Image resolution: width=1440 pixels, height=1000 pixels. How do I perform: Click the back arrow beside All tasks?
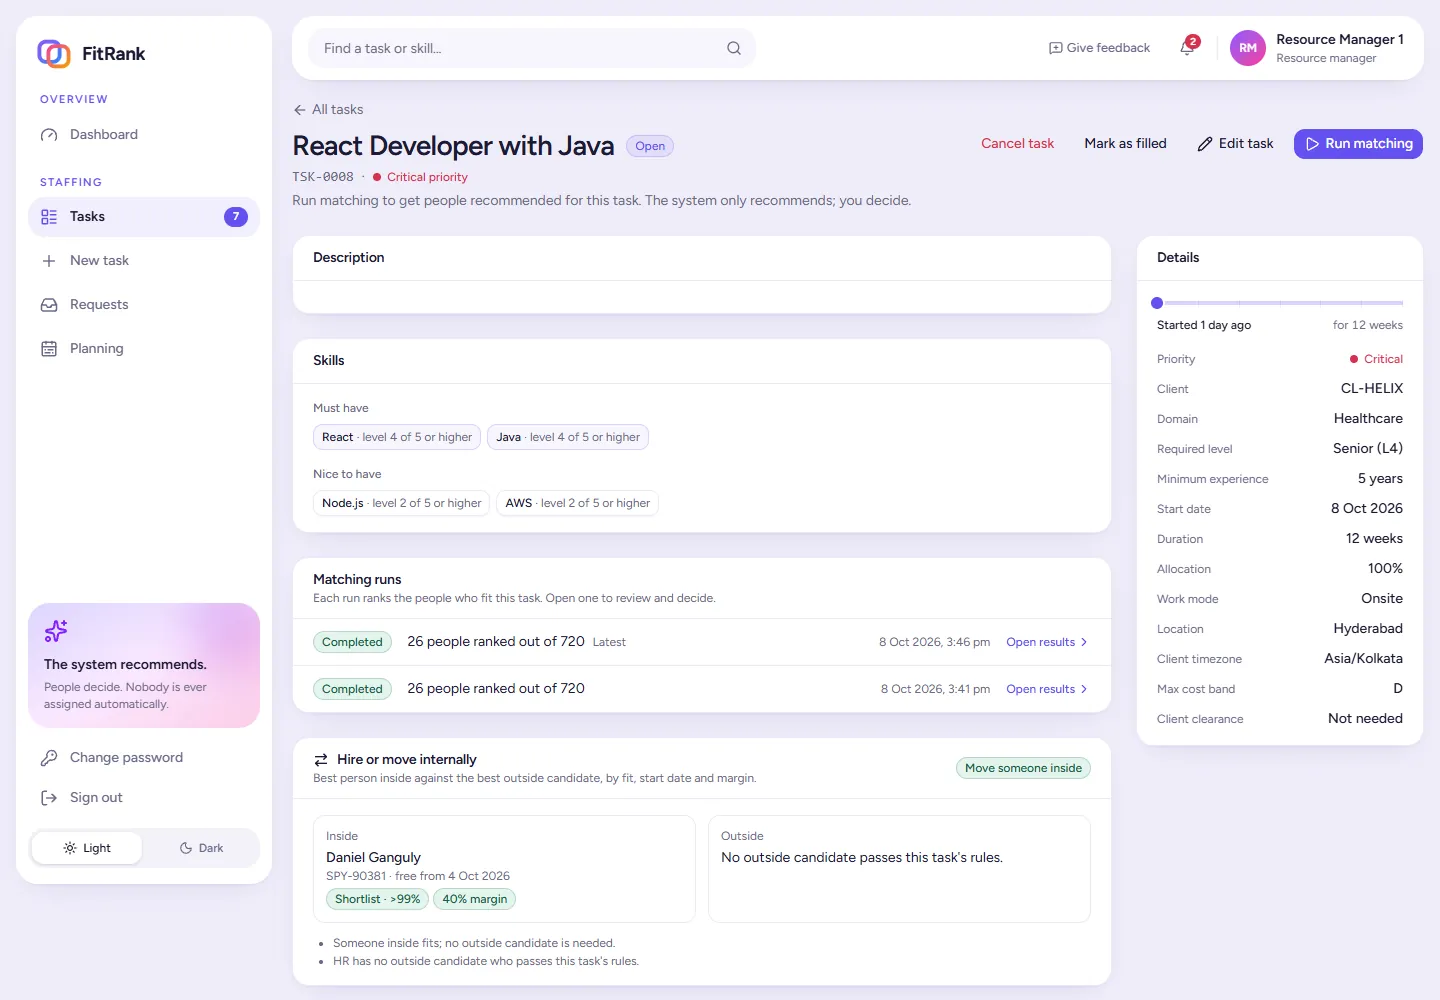[x=300, y=110]
